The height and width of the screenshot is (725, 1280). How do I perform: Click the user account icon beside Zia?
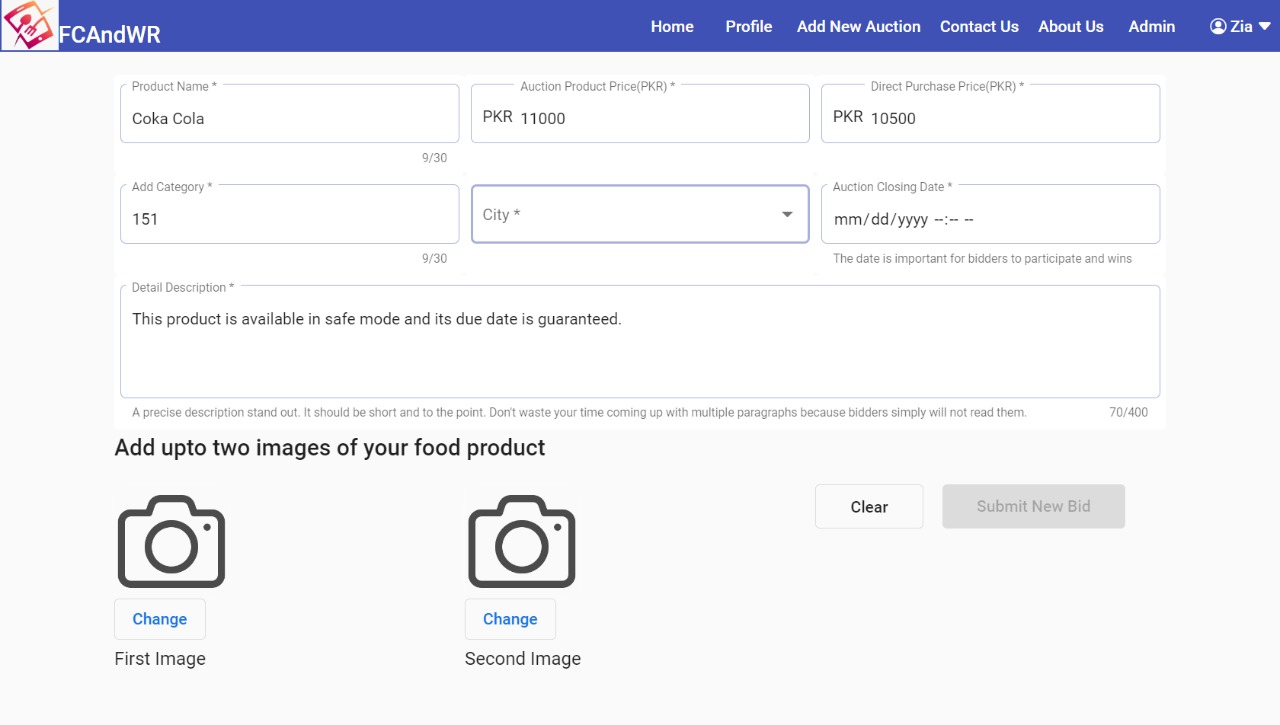pyautogui.click(x=1218, y=27)
